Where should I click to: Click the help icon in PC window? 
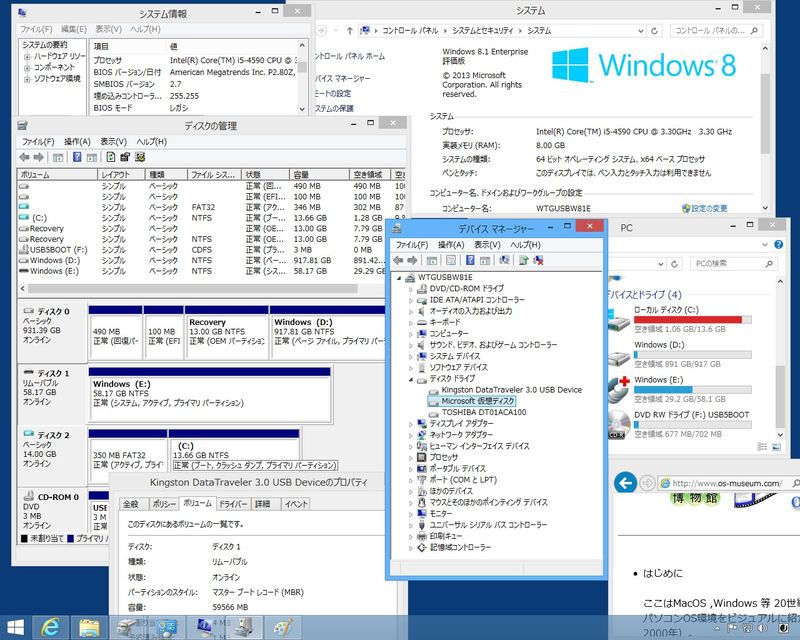(779, 244)
